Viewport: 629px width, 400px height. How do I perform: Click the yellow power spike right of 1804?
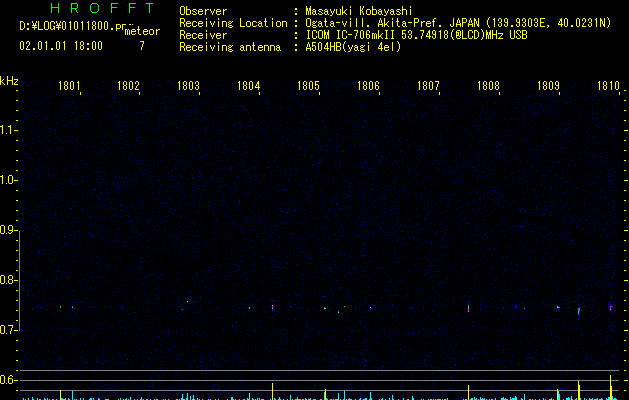pyautogui.click(x=272, y=391)
